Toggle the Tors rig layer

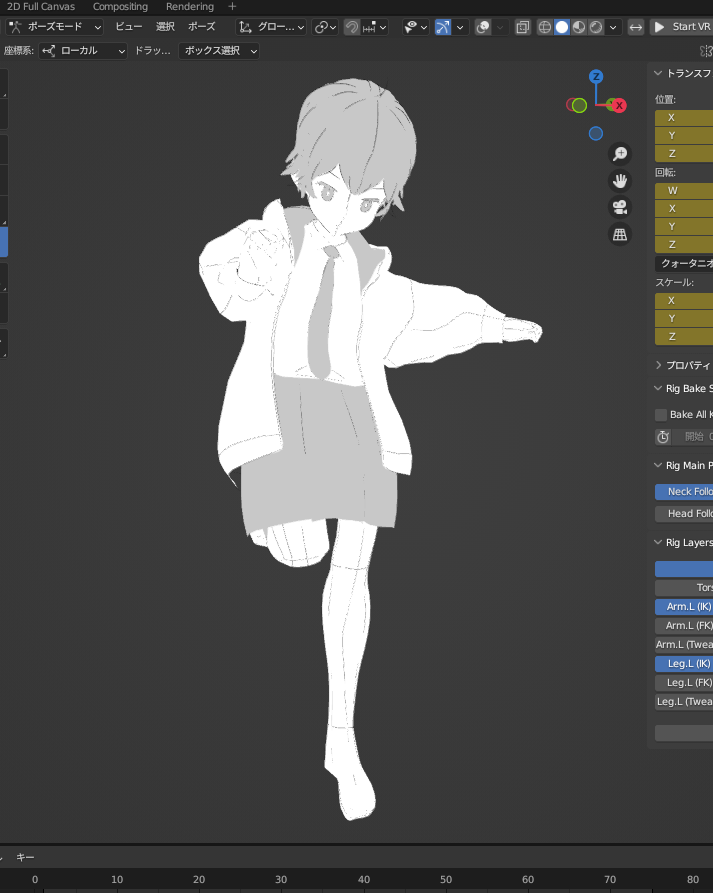(x=684, y=587)
